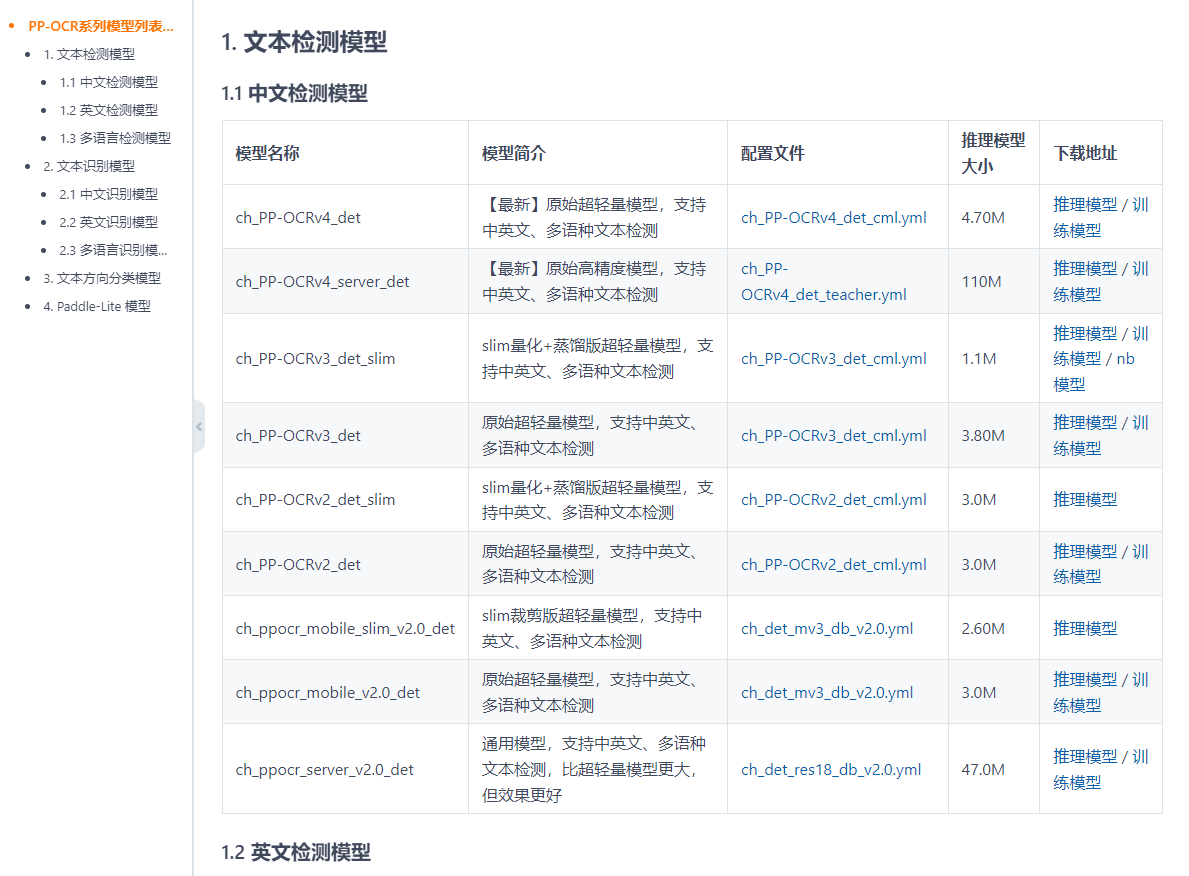1189x876 pixels.
Task: Open 4. Paddle-Lite 模型 in the sidebar
Action: click(97, 306)
